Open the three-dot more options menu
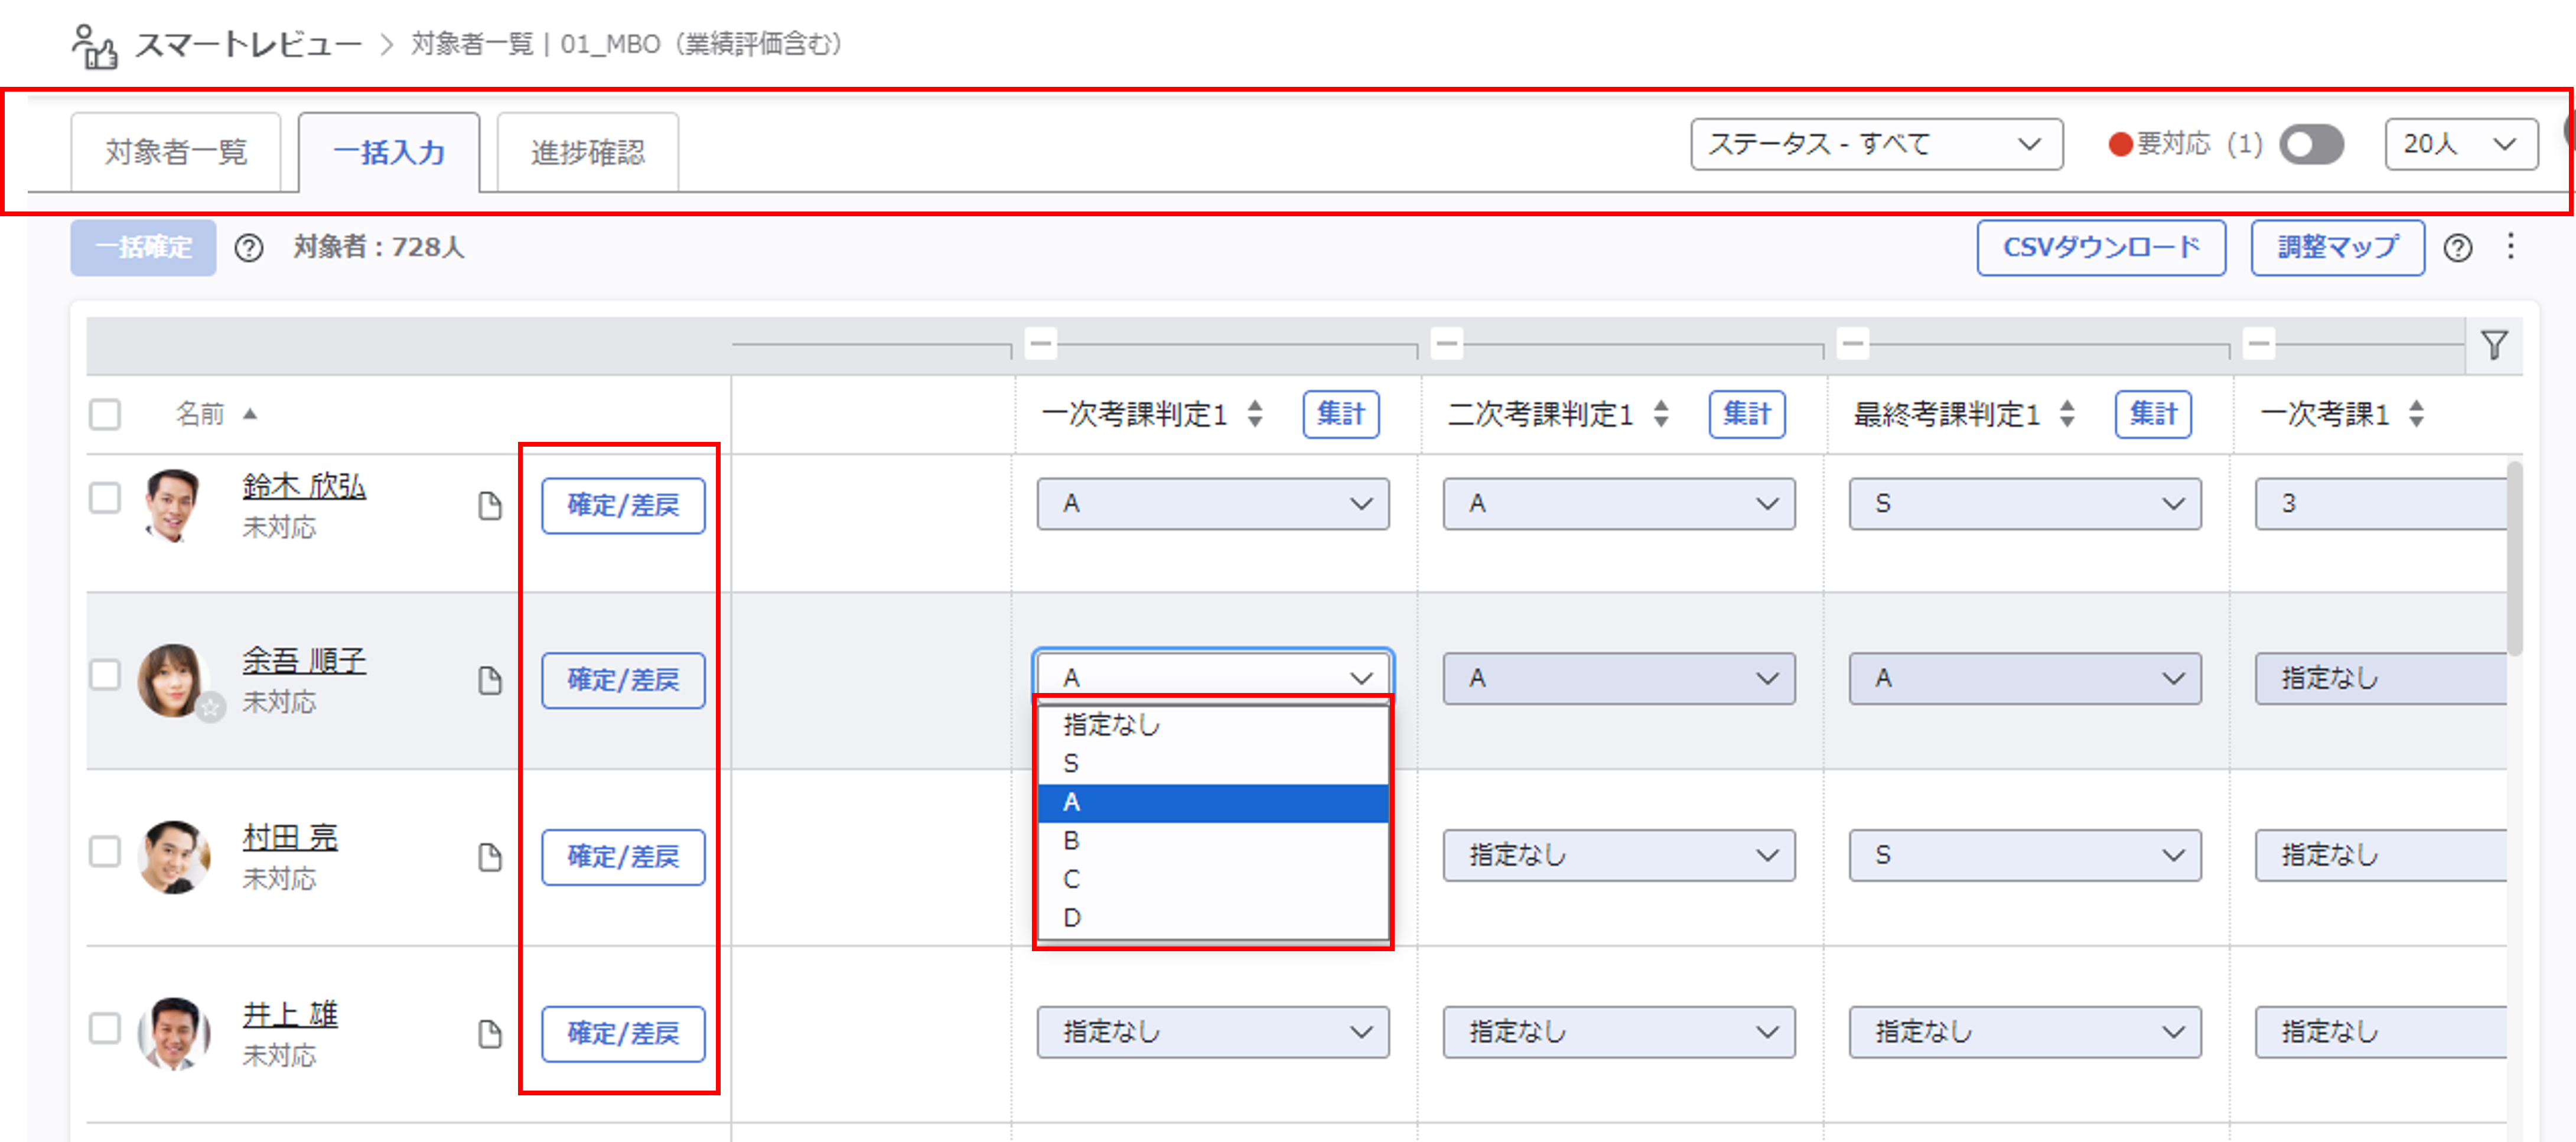This screenshot has width=2576, height=1142. coord(2510,247)
